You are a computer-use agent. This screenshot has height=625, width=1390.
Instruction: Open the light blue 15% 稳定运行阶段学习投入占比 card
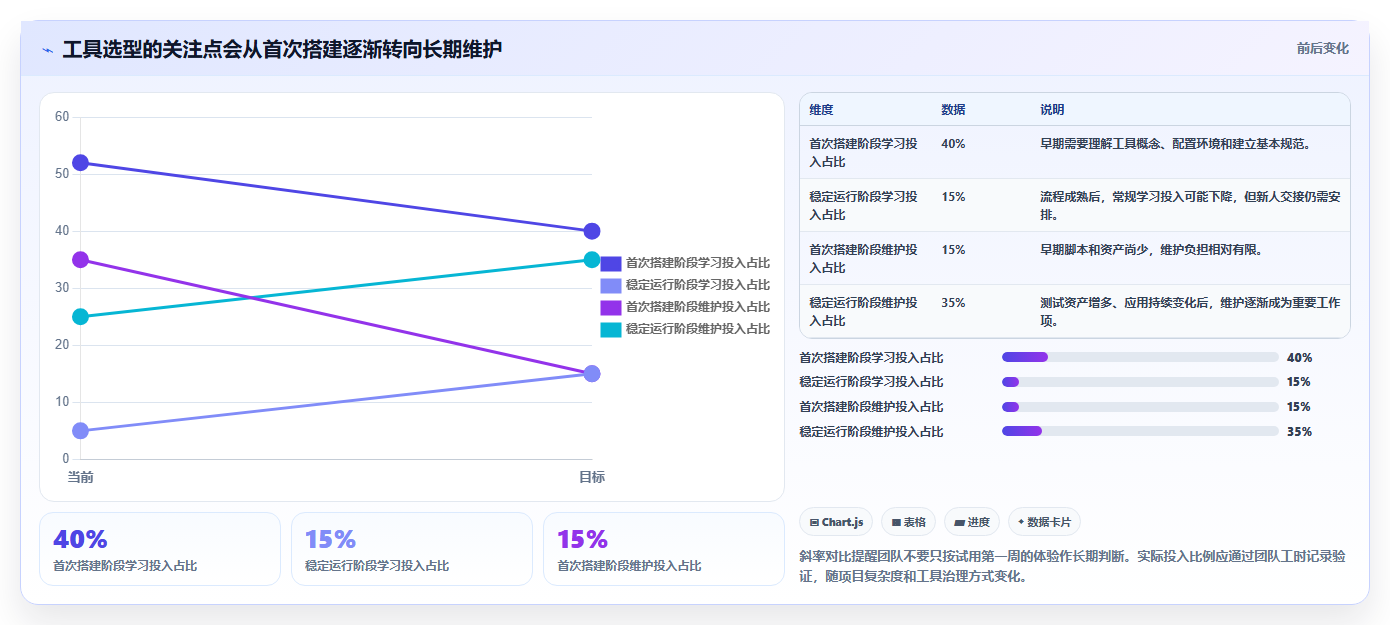pyautogui.click(x=412, y=549)
